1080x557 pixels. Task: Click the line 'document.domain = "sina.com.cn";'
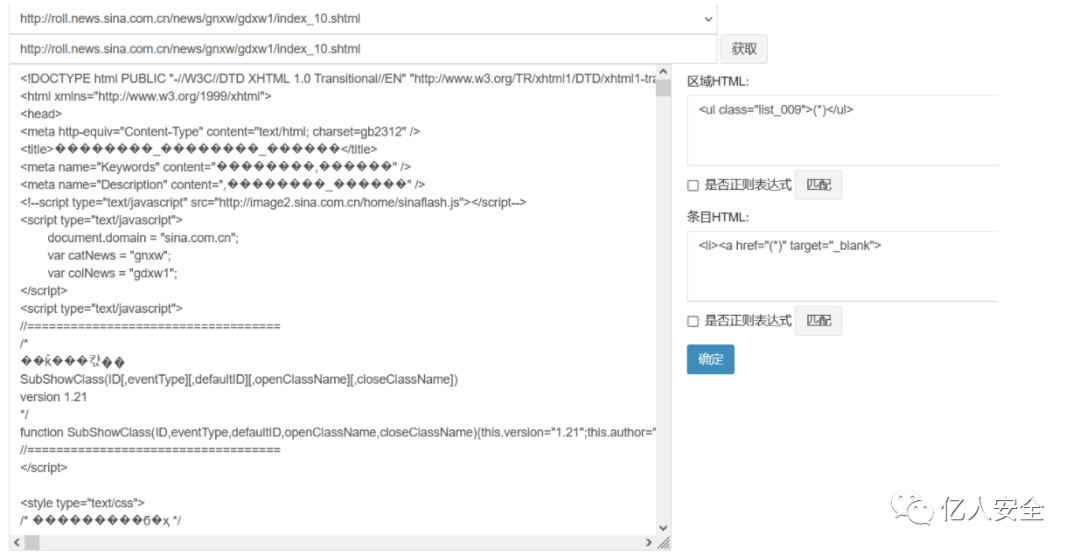pos(143,238)
